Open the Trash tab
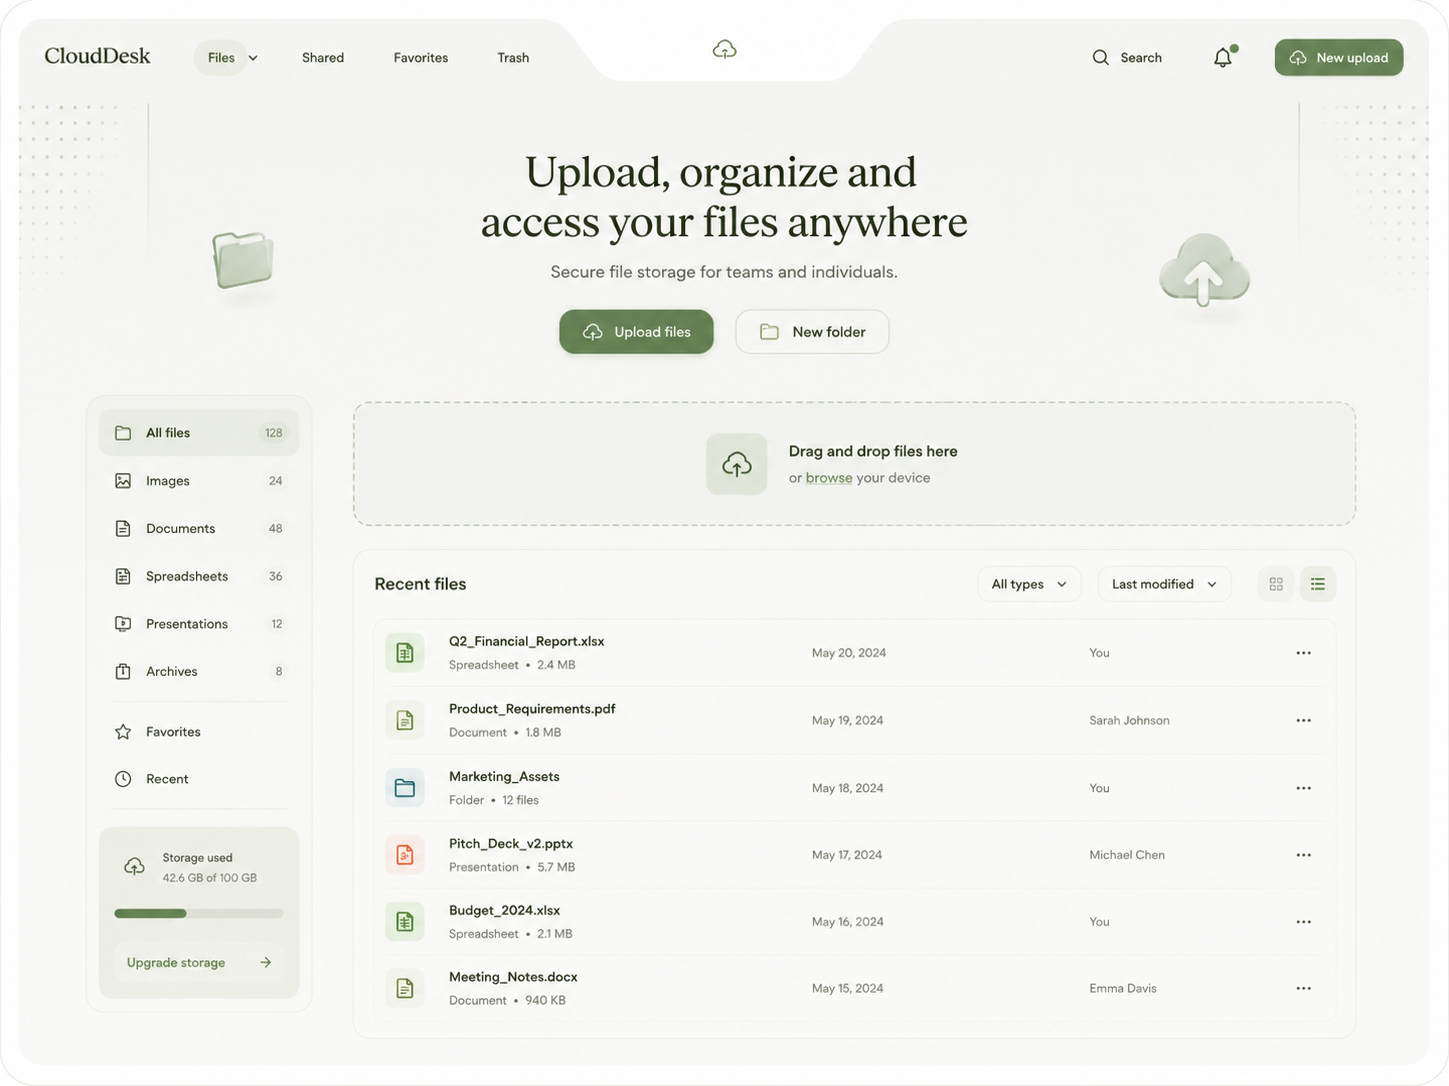Image resolution: width=1449 pixels, height=1086 pixels. click(513, 58)
